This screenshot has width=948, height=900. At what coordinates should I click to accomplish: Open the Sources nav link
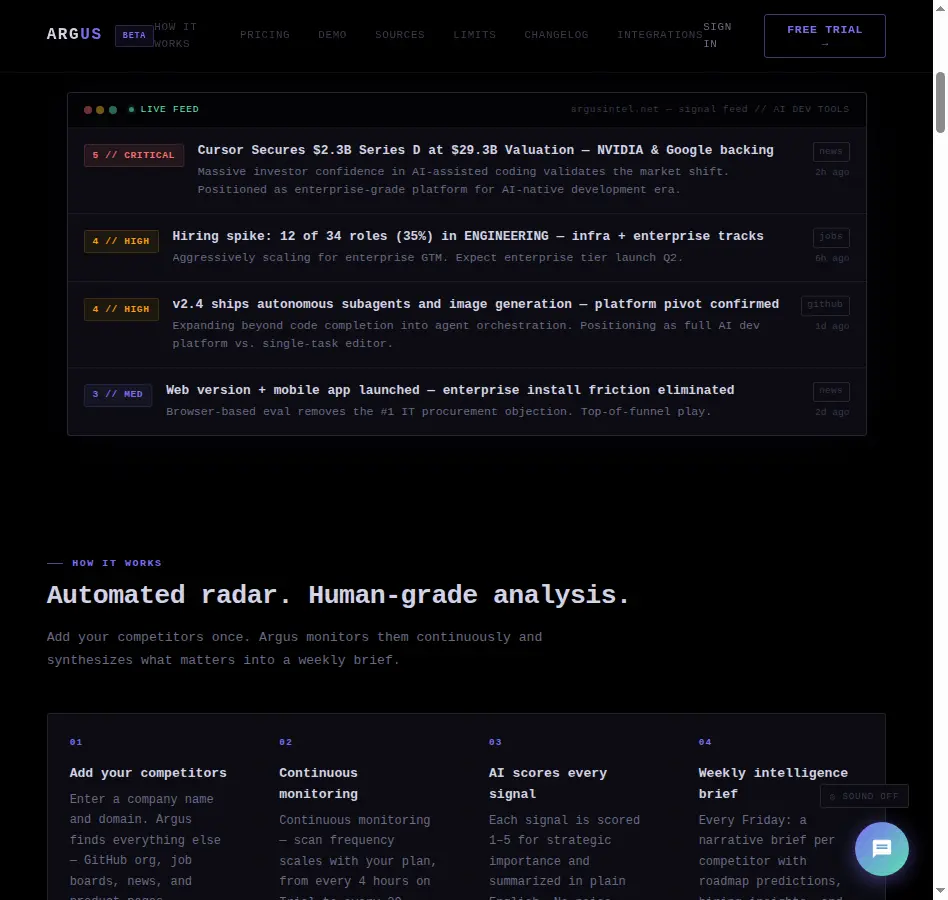(x=400, y=35)
